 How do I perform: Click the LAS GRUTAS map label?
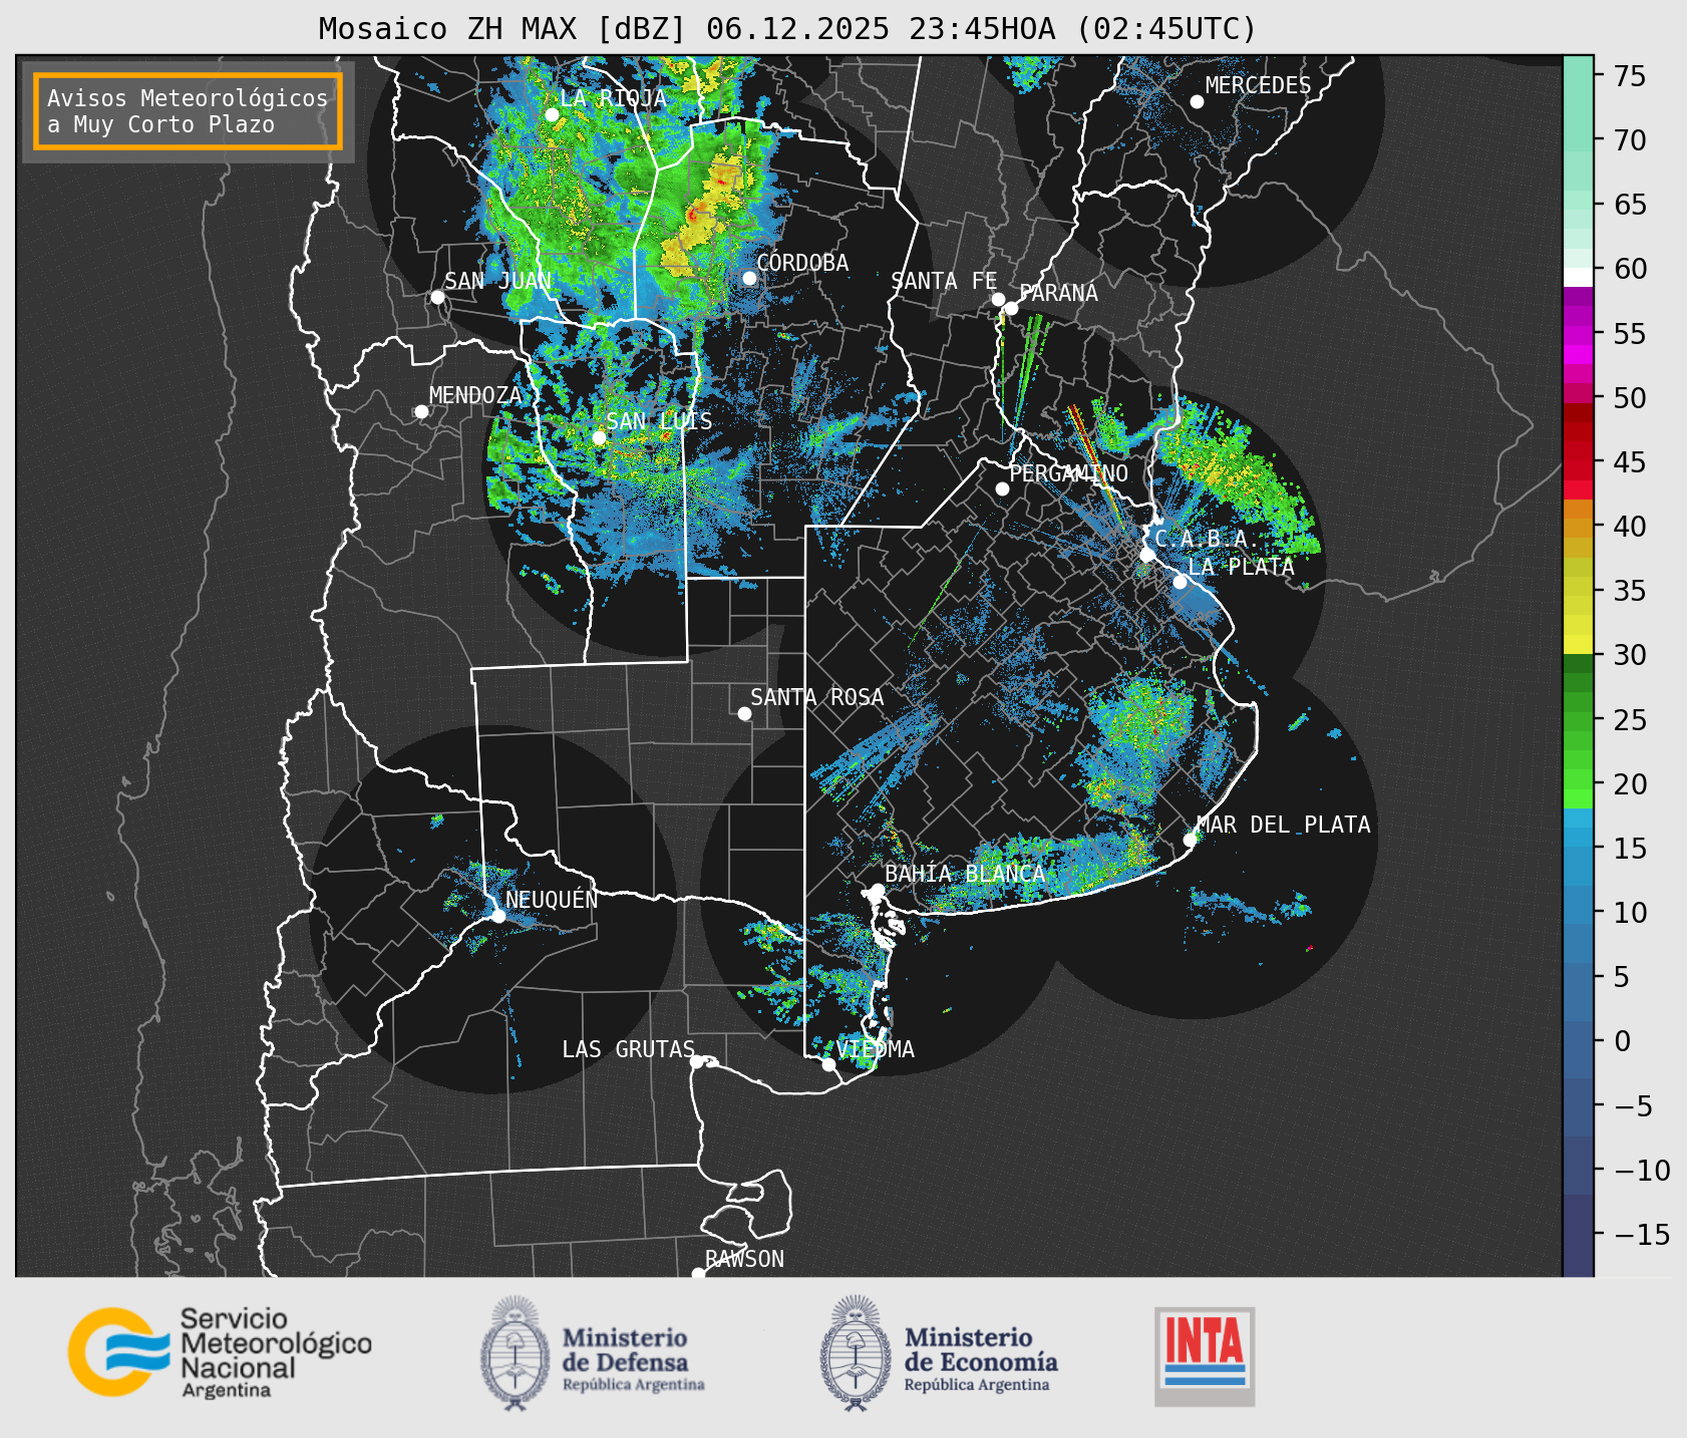(x=628, y=1049)
